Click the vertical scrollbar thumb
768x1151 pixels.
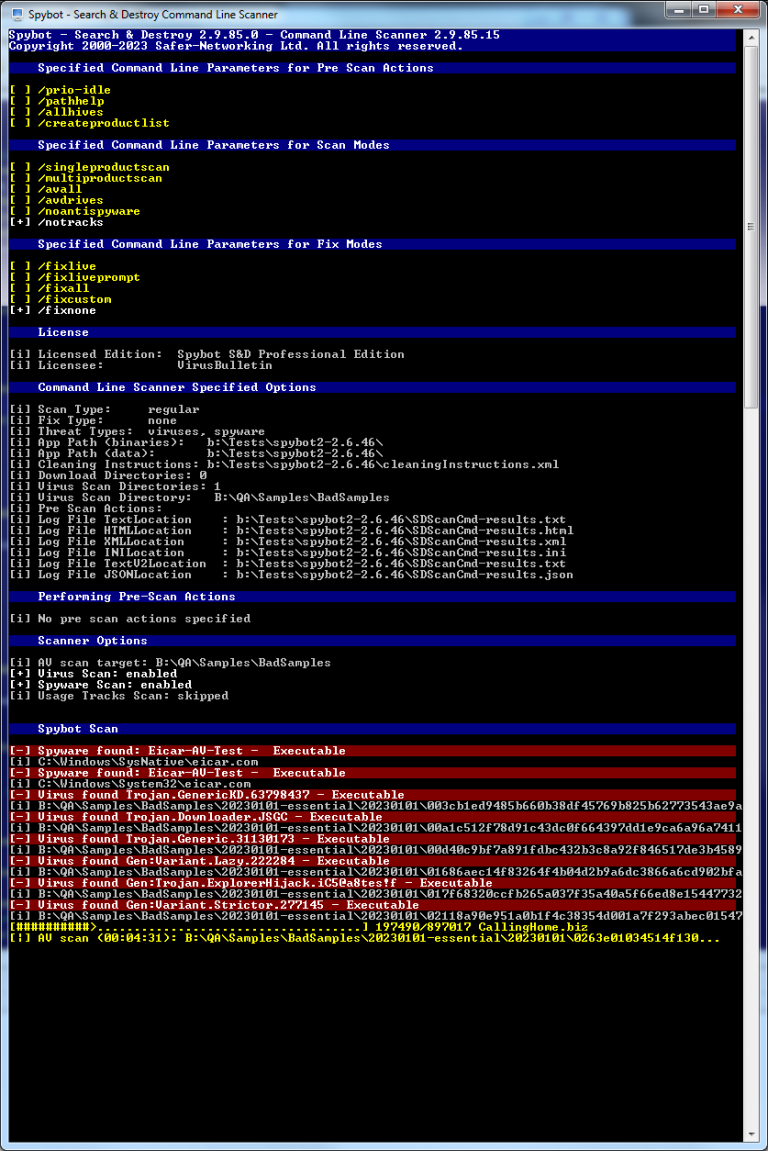[751, 226]
